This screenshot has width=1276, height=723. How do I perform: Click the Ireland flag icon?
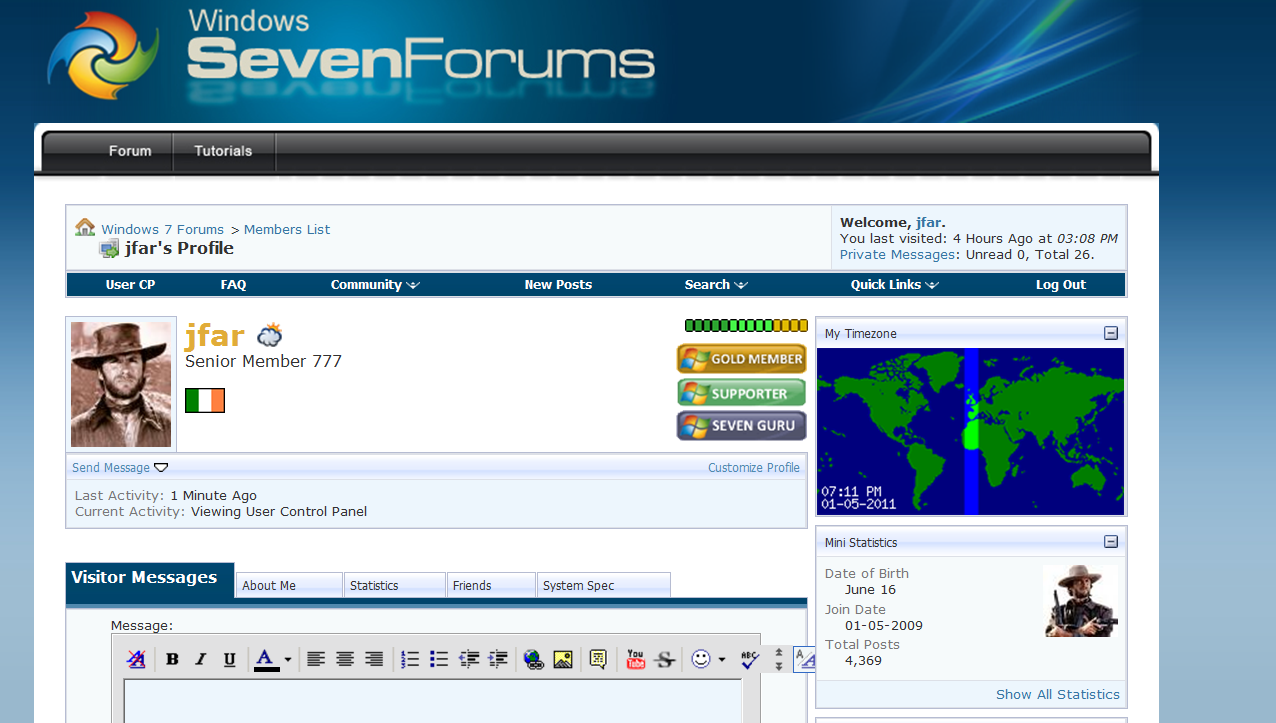205,400
